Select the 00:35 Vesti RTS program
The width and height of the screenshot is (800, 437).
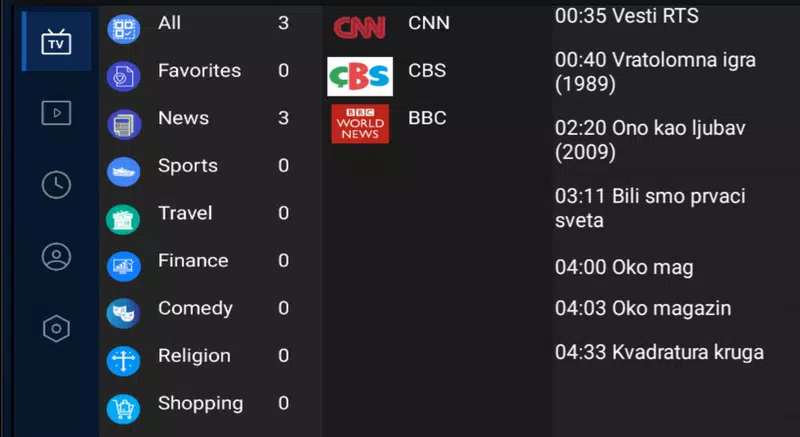[627, 16]
